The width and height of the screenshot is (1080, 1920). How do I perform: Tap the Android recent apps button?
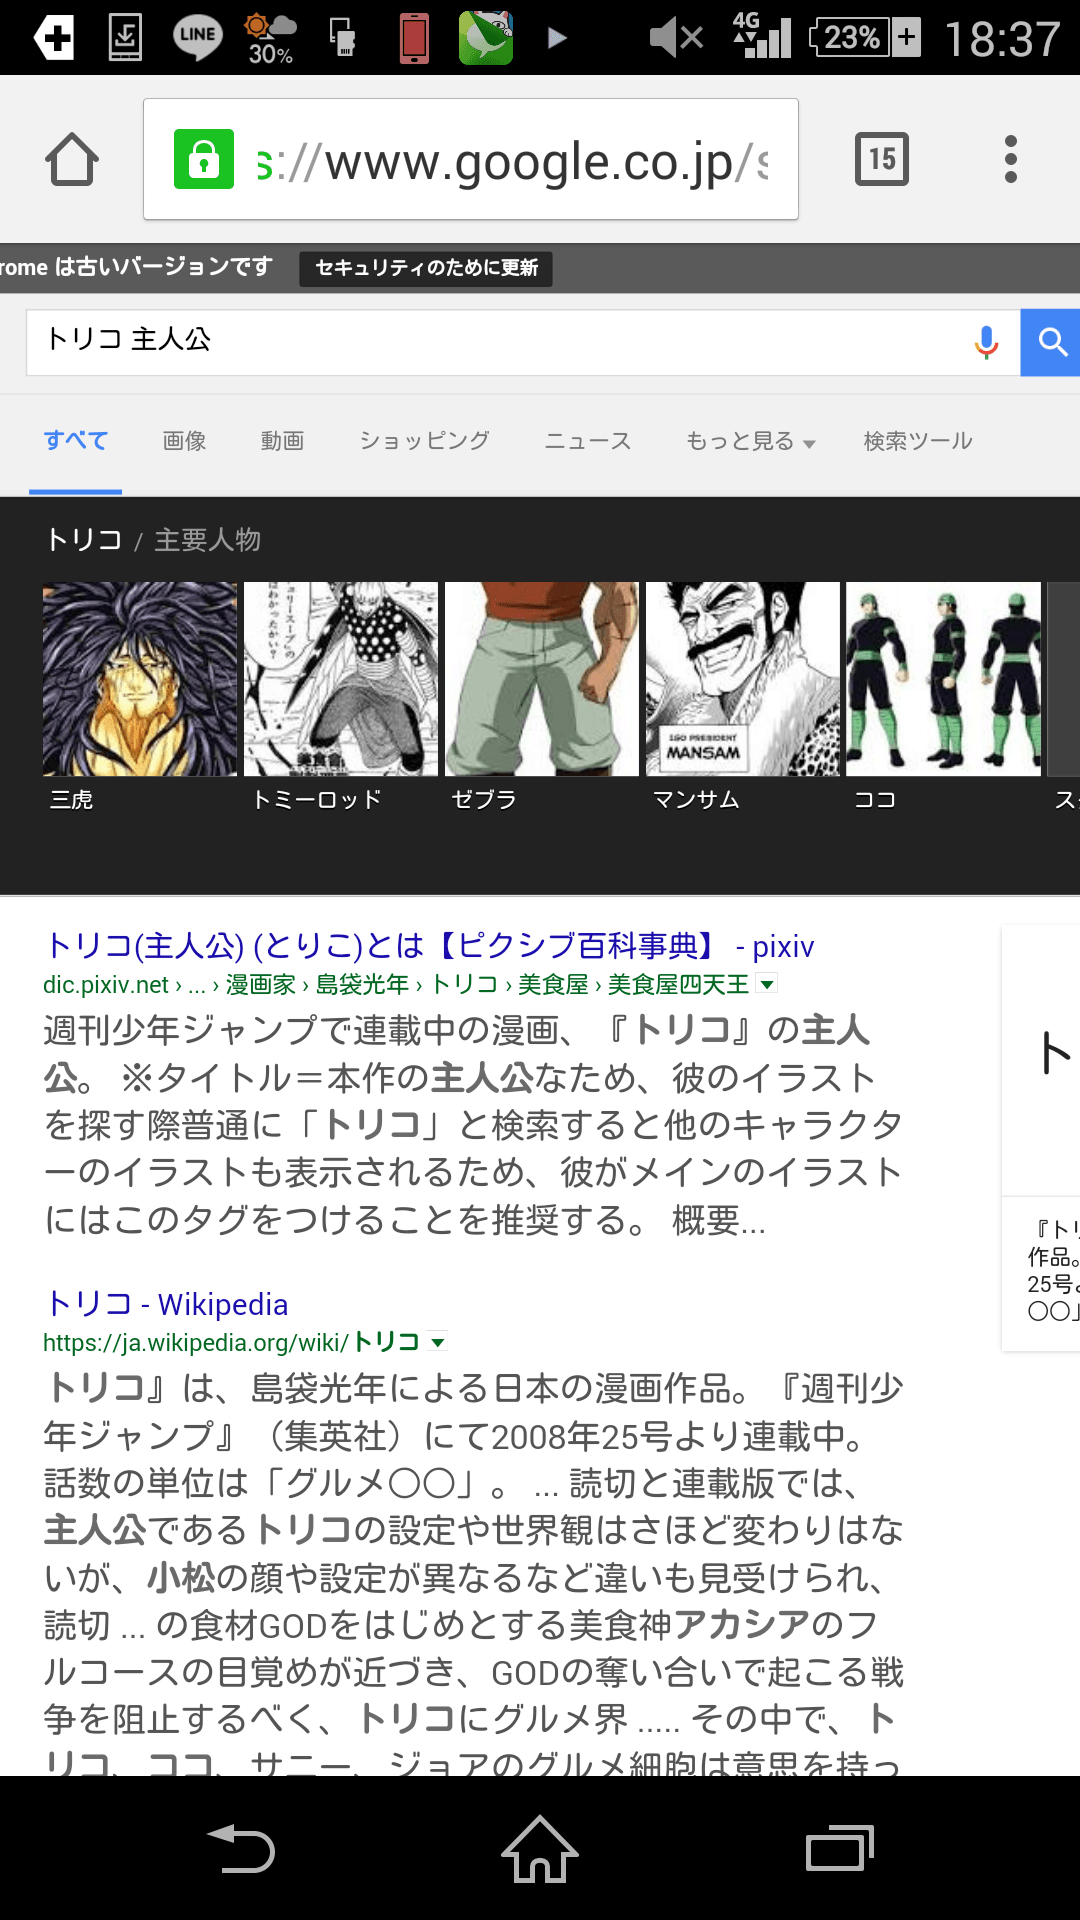point(840,1848)
